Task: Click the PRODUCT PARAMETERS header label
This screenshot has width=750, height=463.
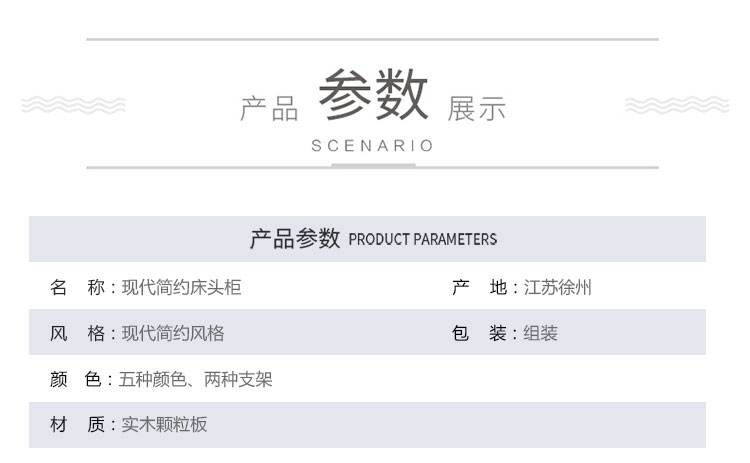Action: point(423,239)
